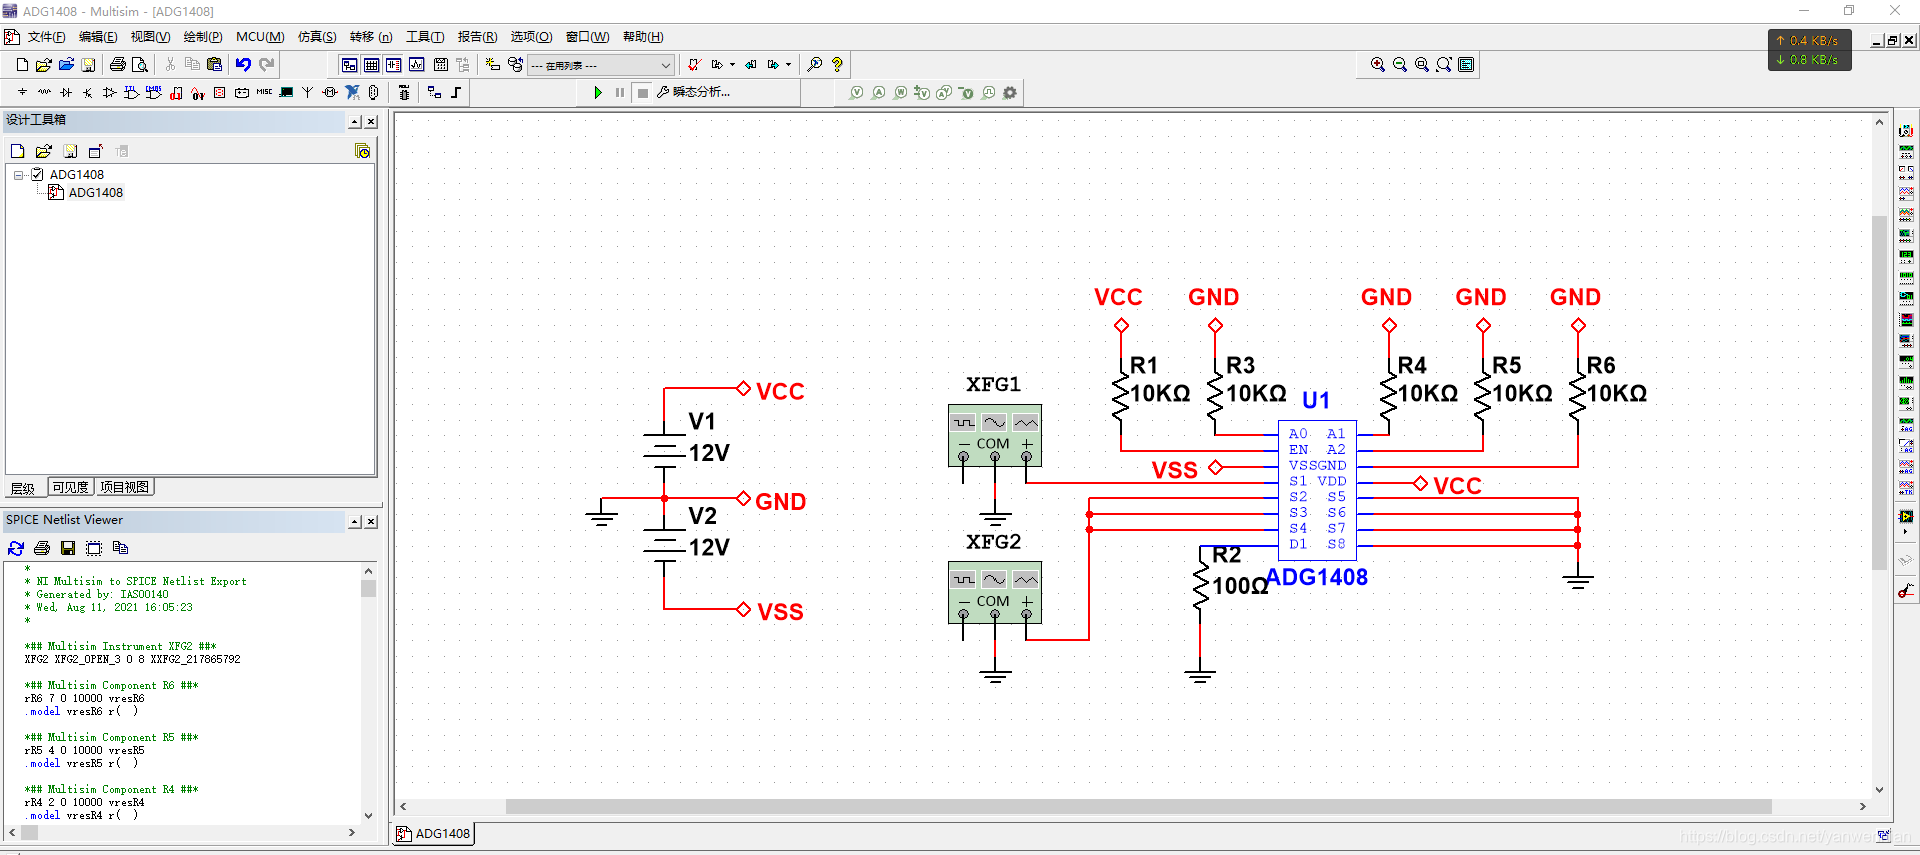Open the Postprocessor icon
The image size is (1920, 855).
click(x=440, y=65)
